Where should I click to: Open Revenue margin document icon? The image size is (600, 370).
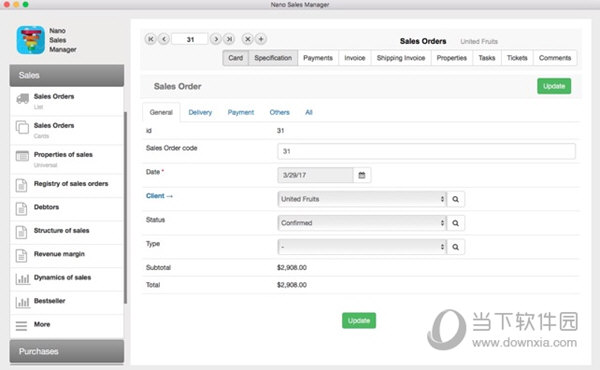tap(21, 256)
